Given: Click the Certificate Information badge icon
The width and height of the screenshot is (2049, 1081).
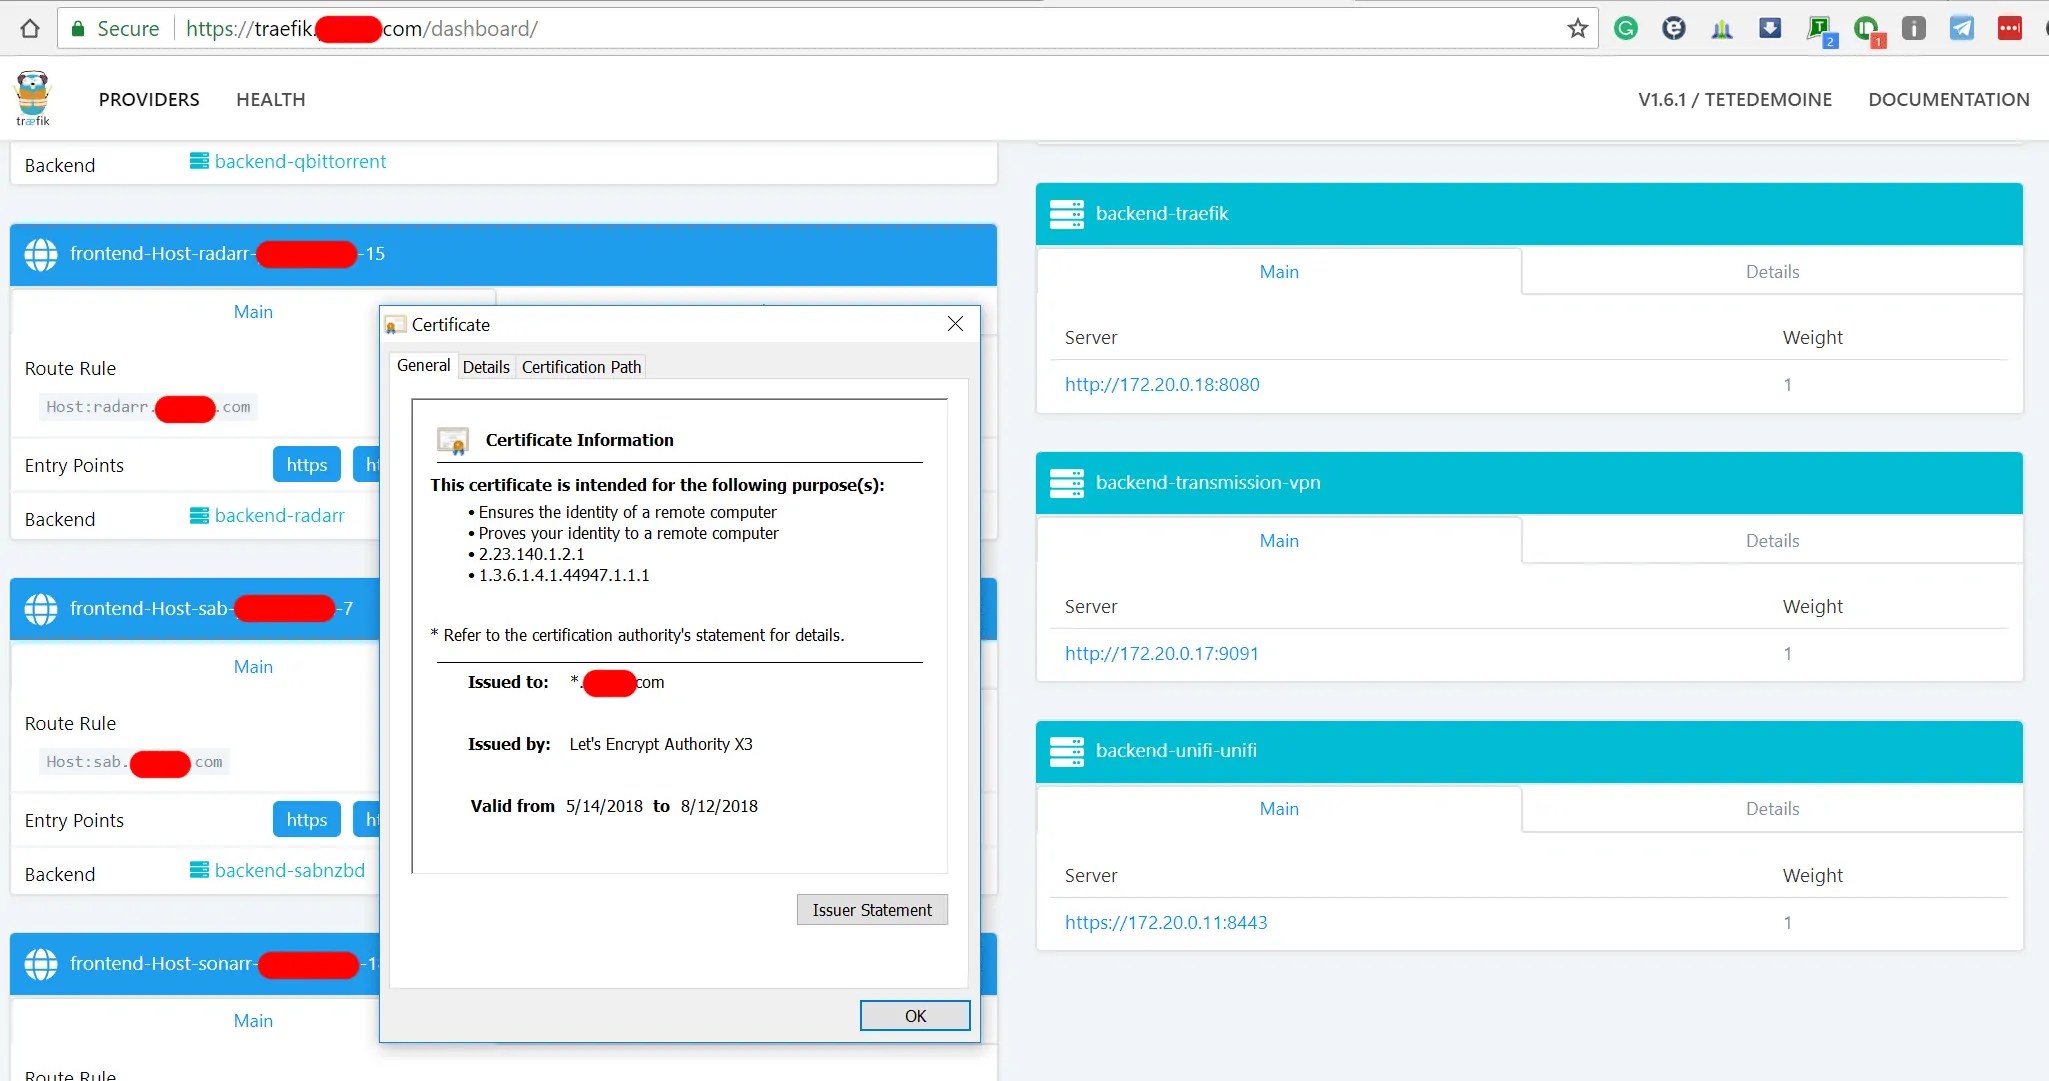Looking at the screenshot, I should [x=453, y=440].
